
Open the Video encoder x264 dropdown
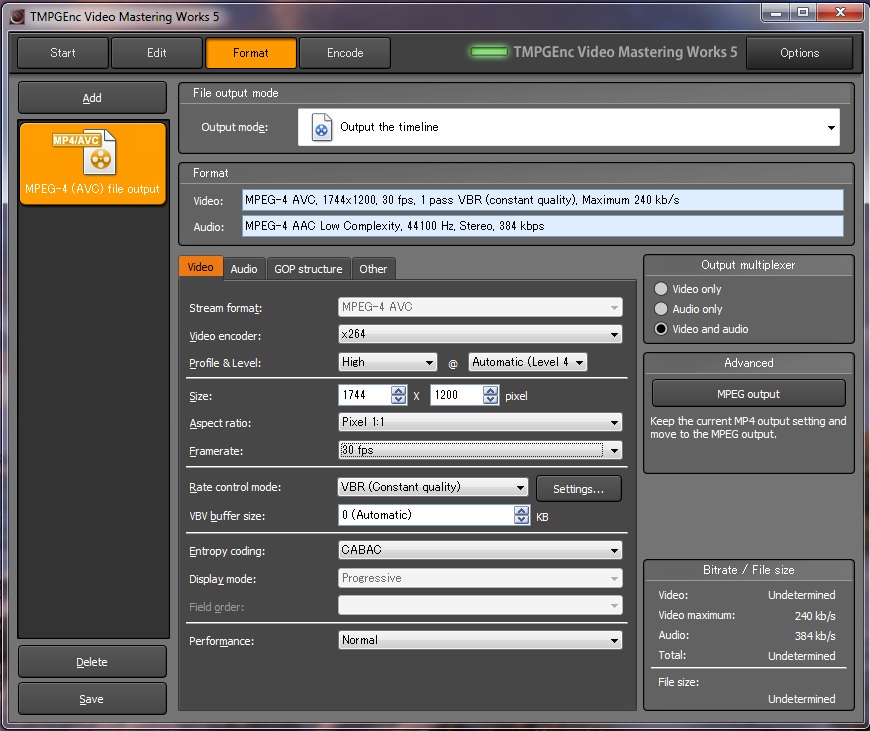(480, 334)
